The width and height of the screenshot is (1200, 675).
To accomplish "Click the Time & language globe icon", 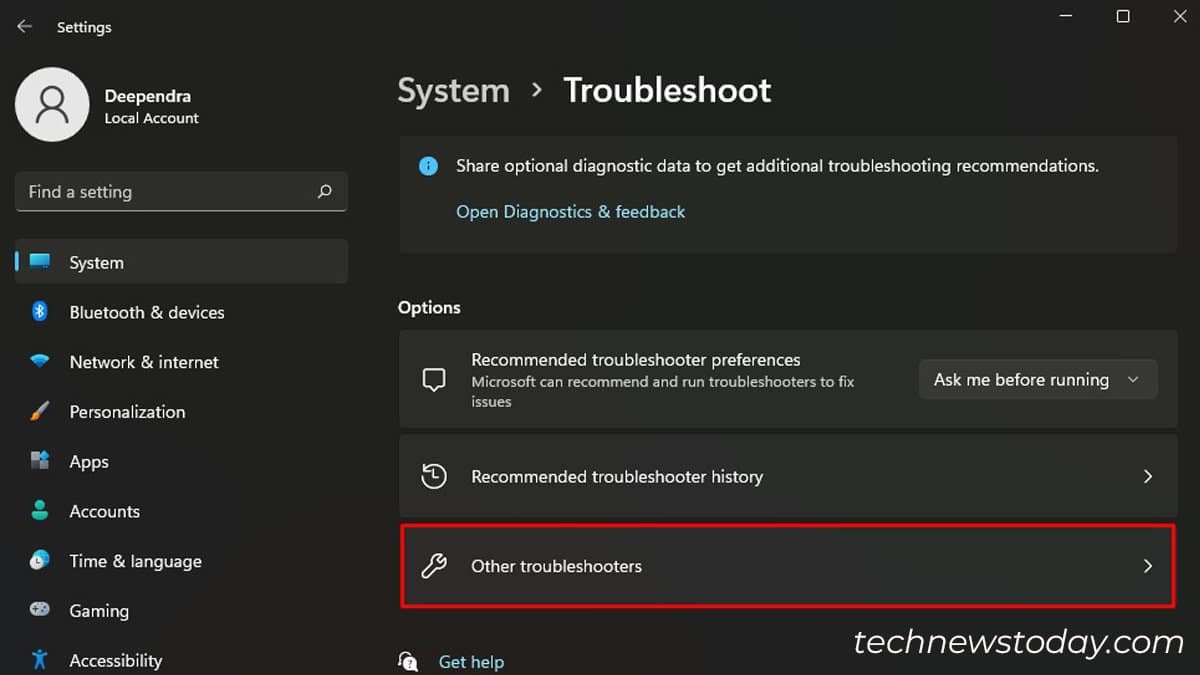I will point(40,561).
